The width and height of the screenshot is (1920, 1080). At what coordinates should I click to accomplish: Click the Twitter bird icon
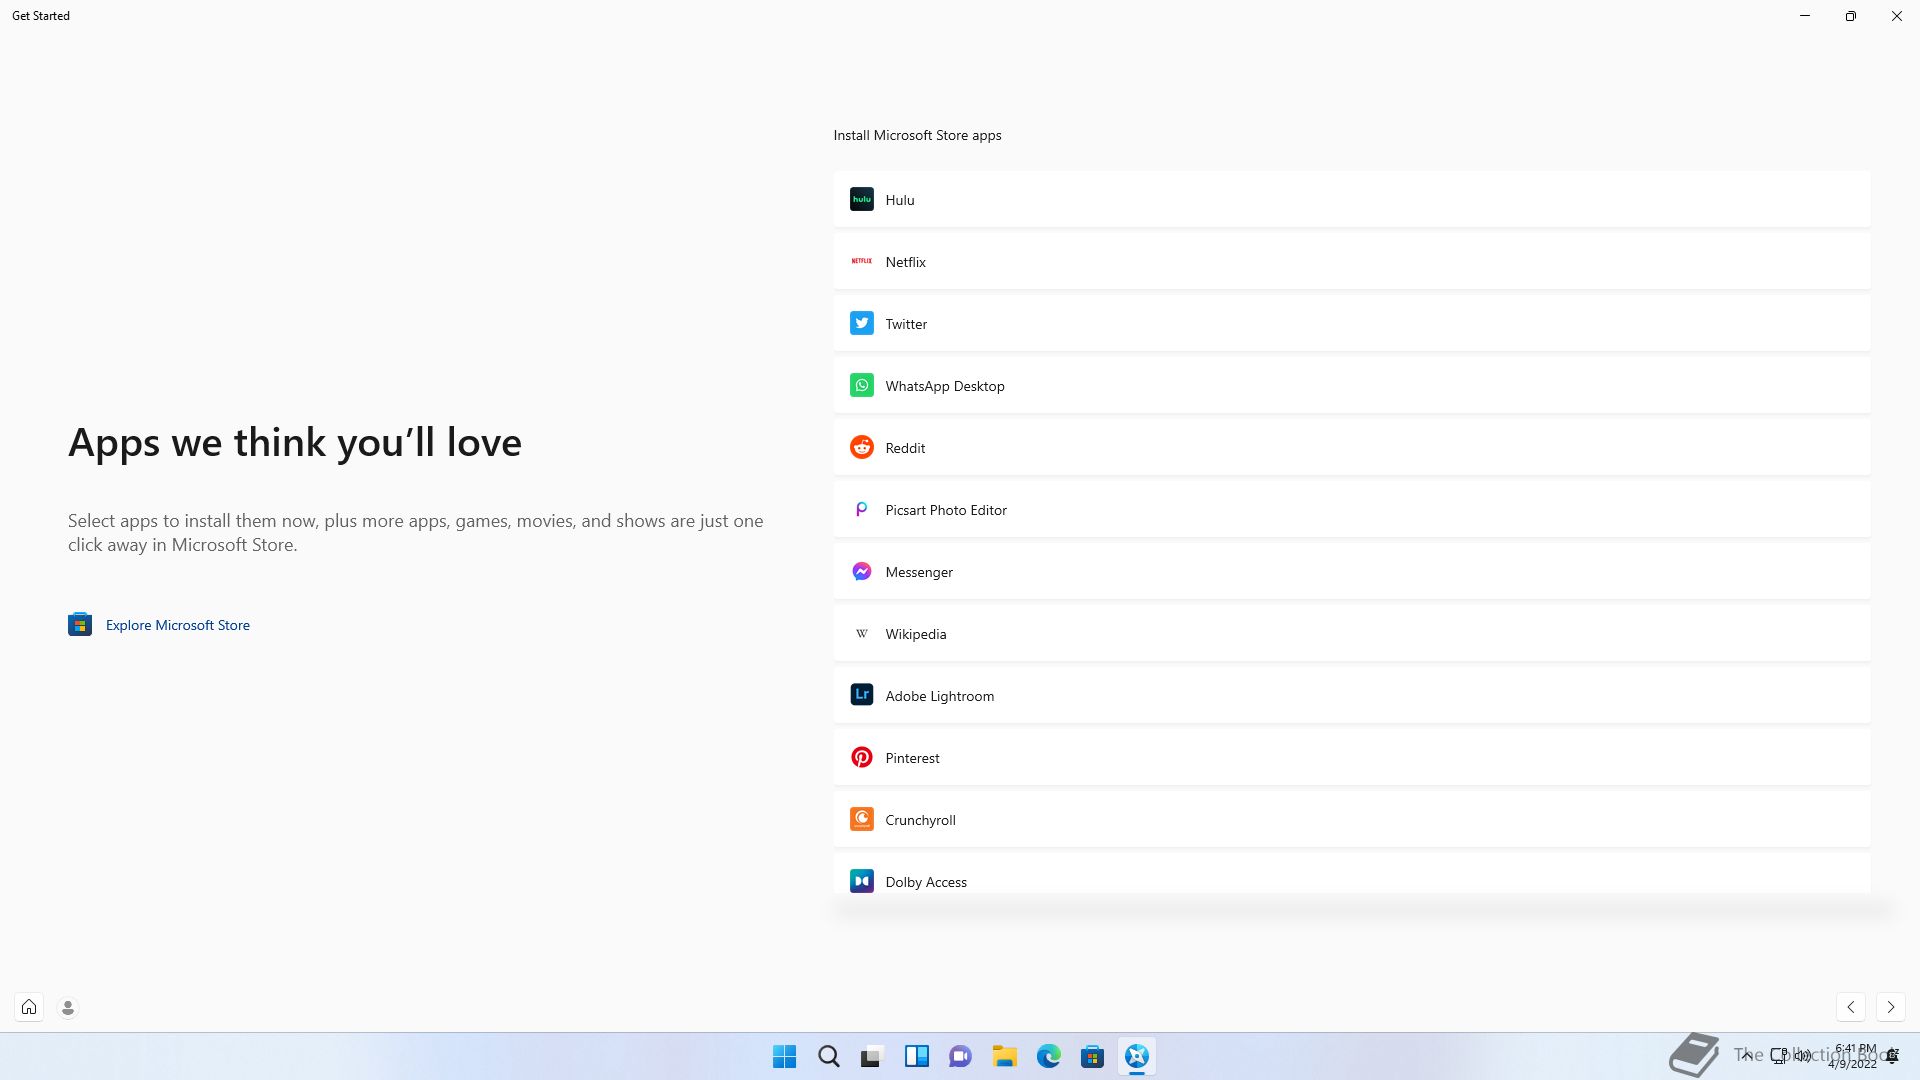pos(861,323)
